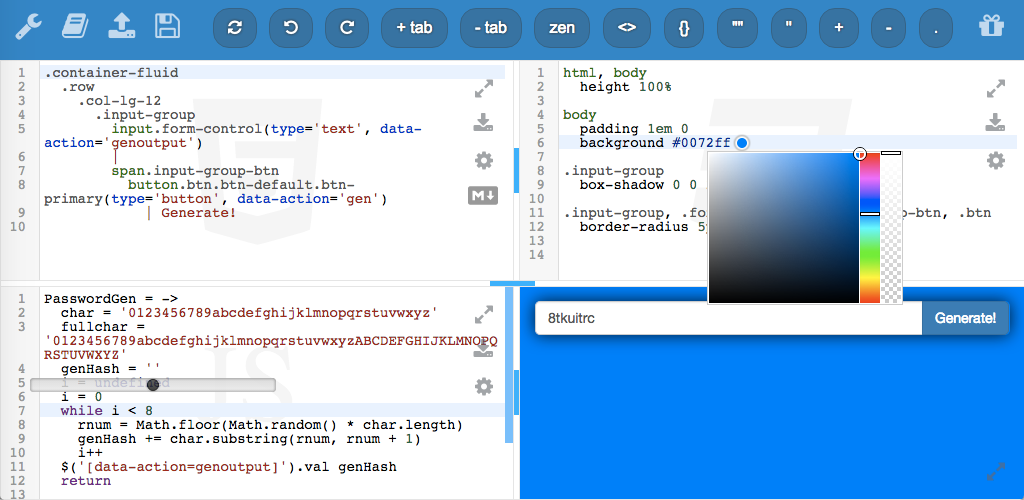This screenshot has width=1024, height=500.
Task: Pick color in saturation gradient square
Action: coord(784,228)
